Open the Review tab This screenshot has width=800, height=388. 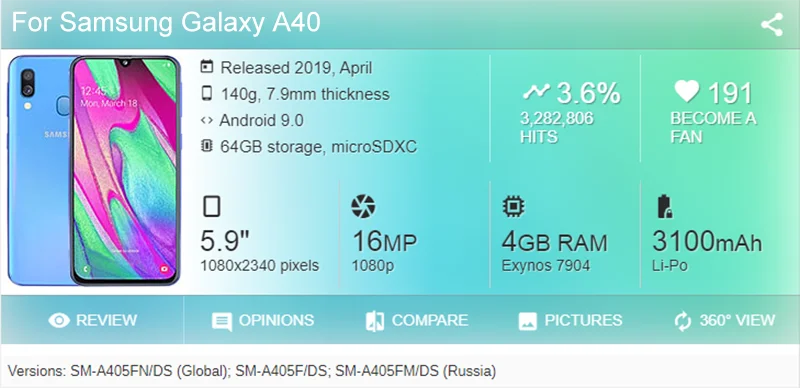(92, 320)
